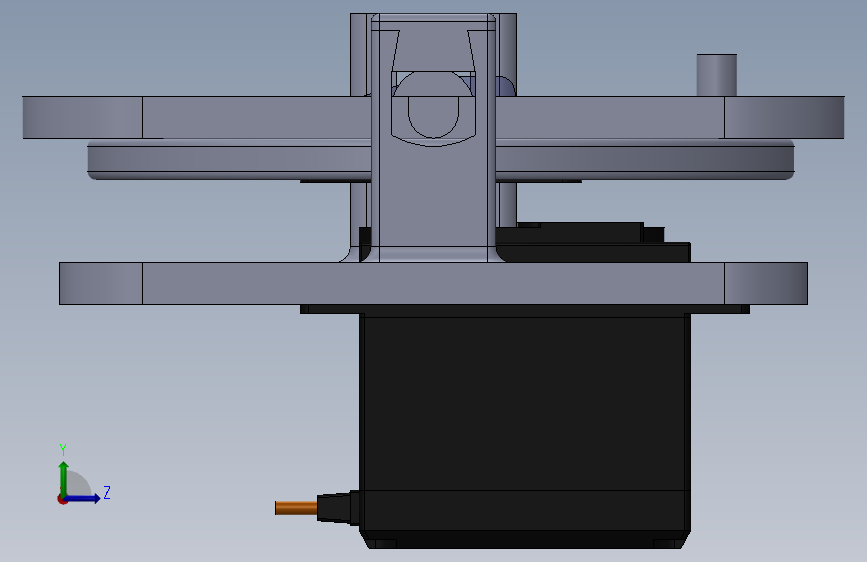Click the small cylindrical pin on upper plate

pos(717,75)
